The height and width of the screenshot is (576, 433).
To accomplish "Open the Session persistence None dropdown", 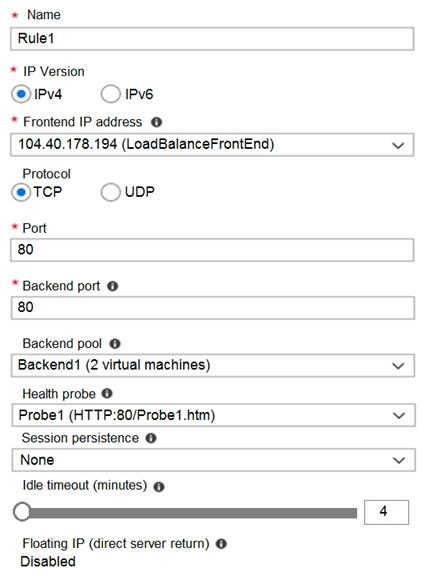I will pyautogui.click(x=213, y=460).
